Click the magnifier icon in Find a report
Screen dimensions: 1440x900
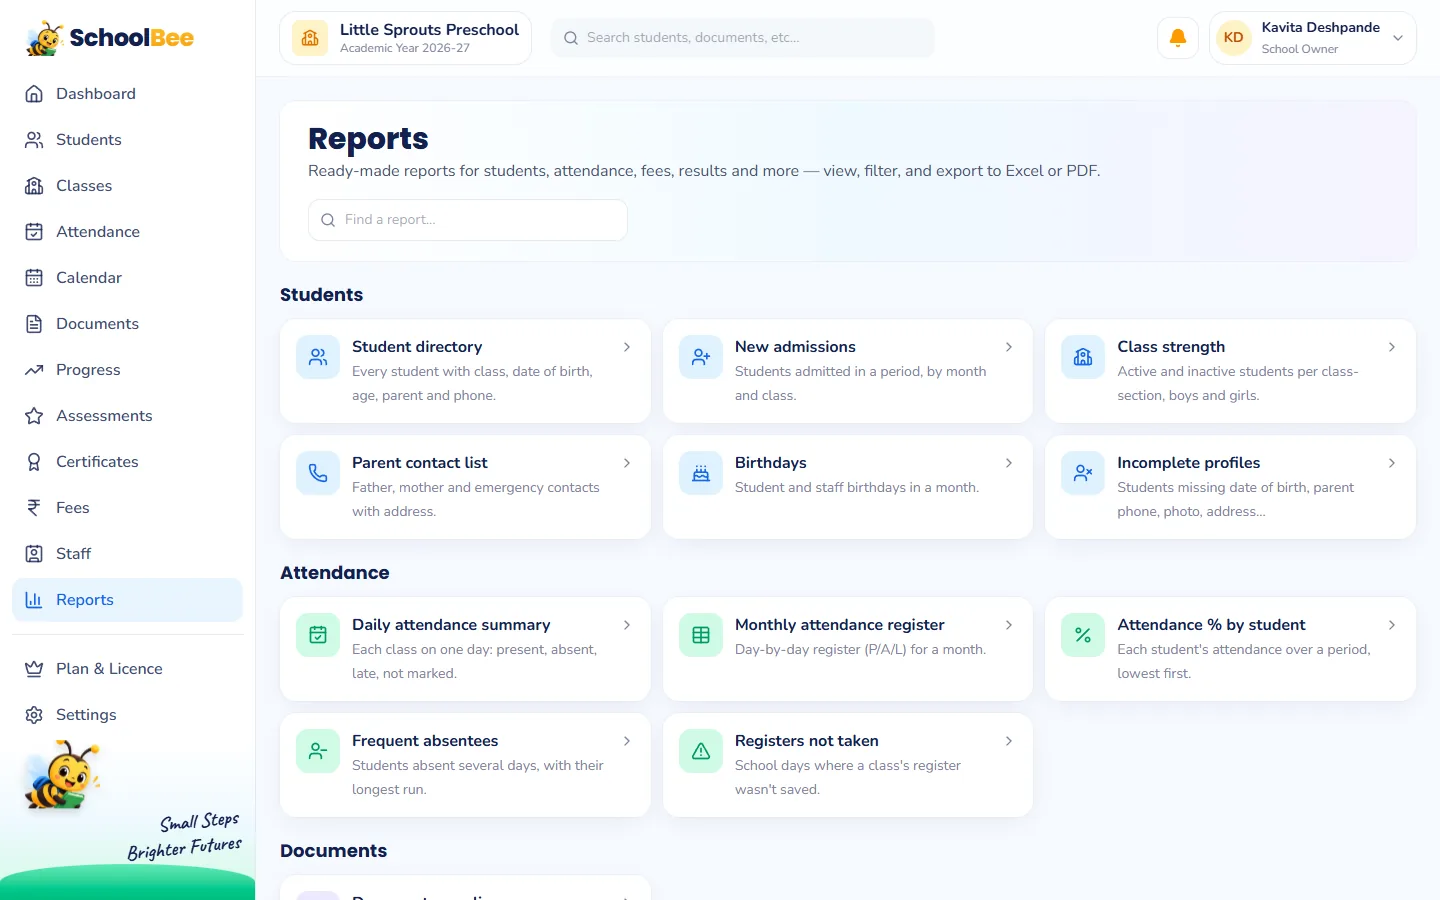[x=328, y=220]
